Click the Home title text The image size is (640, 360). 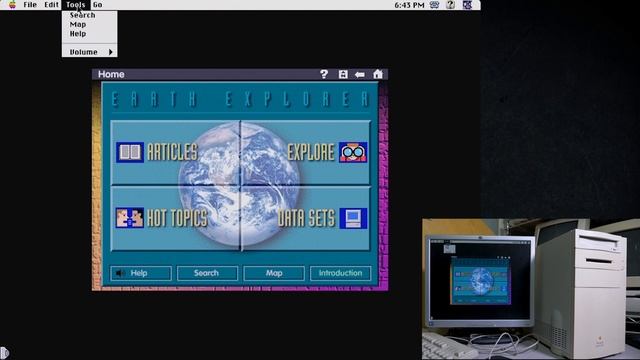(x=111, y=74)
